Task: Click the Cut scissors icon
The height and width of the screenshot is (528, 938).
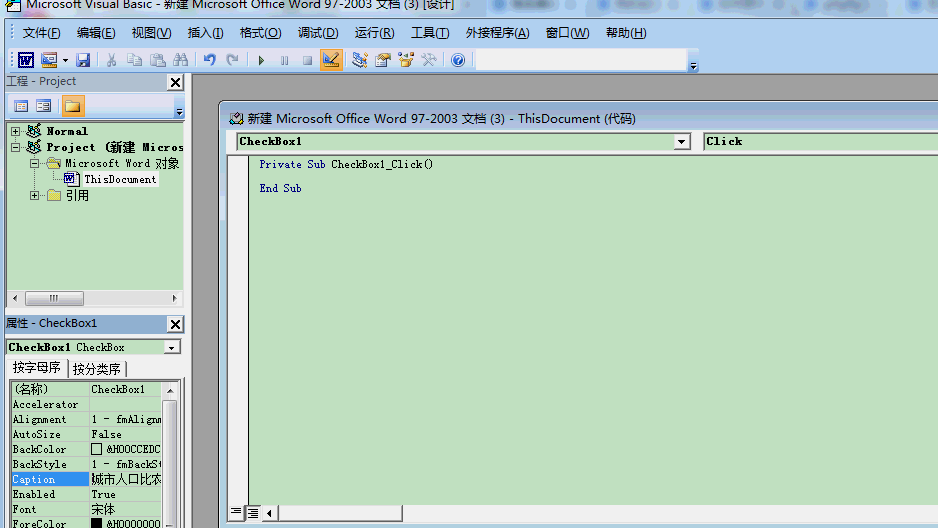Action: (111, 60)
